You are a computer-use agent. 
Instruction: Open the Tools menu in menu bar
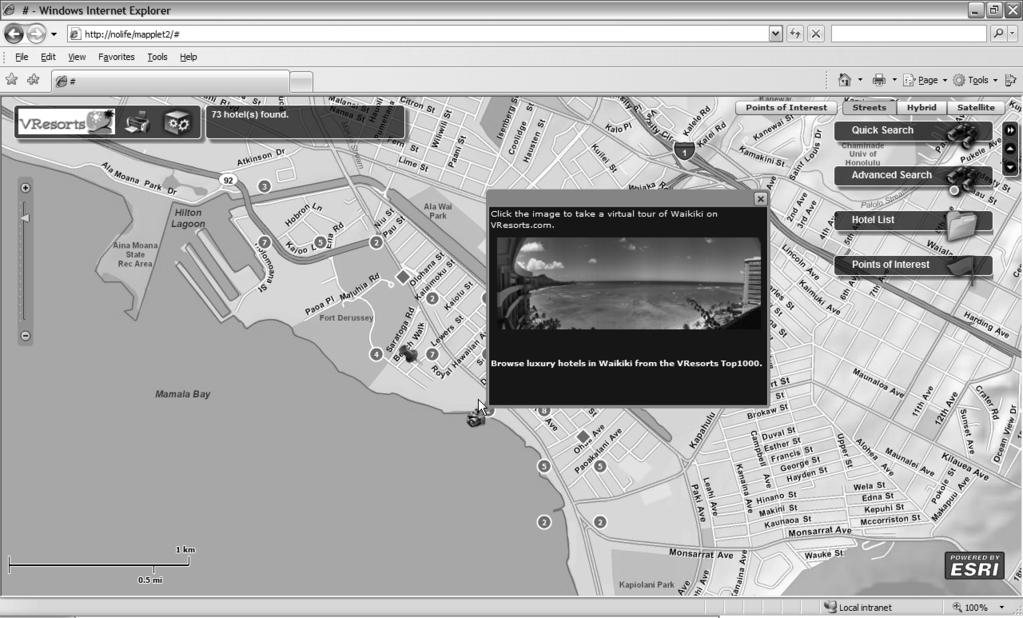point(157,57)
